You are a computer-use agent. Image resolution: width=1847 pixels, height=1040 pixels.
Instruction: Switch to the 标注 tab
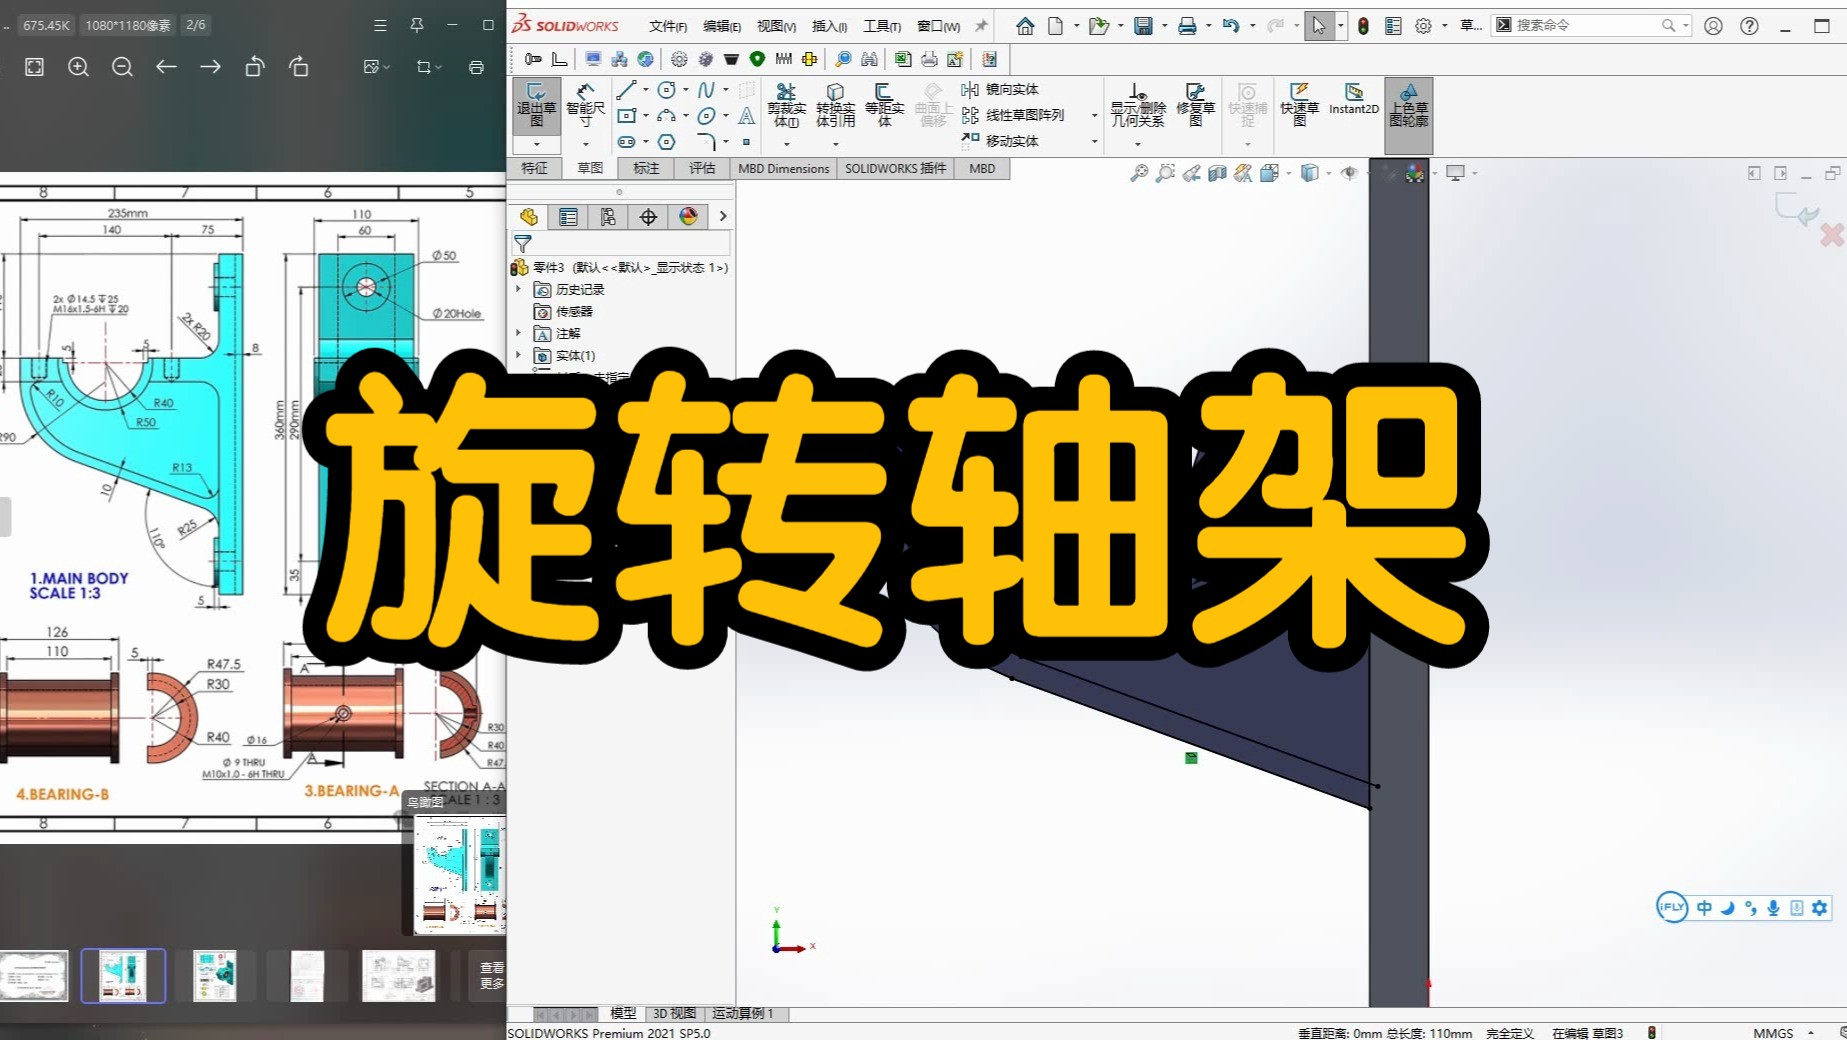click(x=646, y=168)
